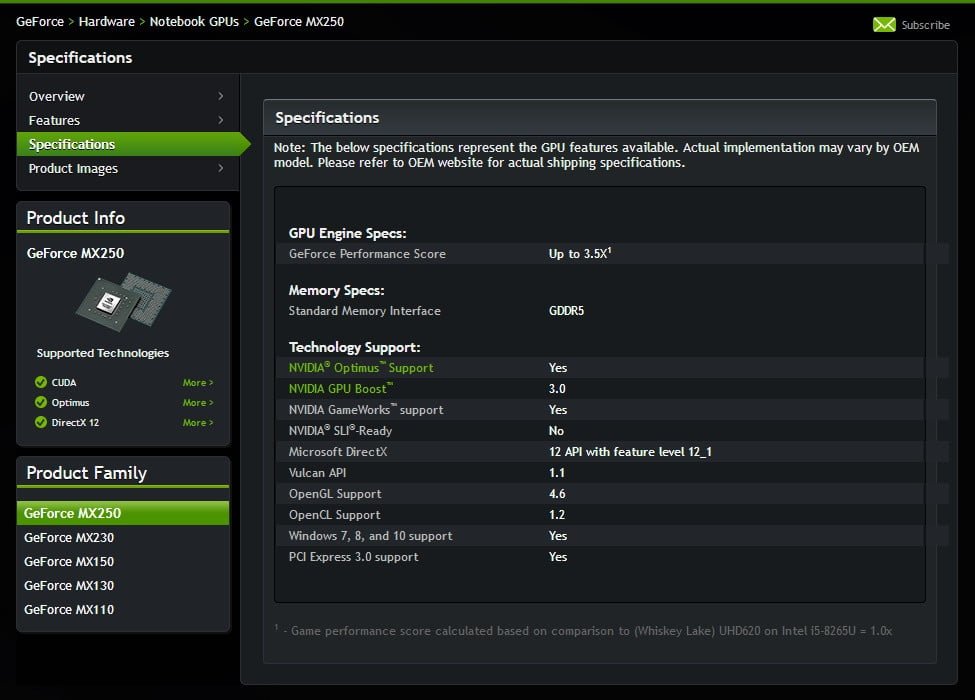This screenshot has height=700, width=975.
Task: Expand the Overview menu arrow
Action: [221, 96]
